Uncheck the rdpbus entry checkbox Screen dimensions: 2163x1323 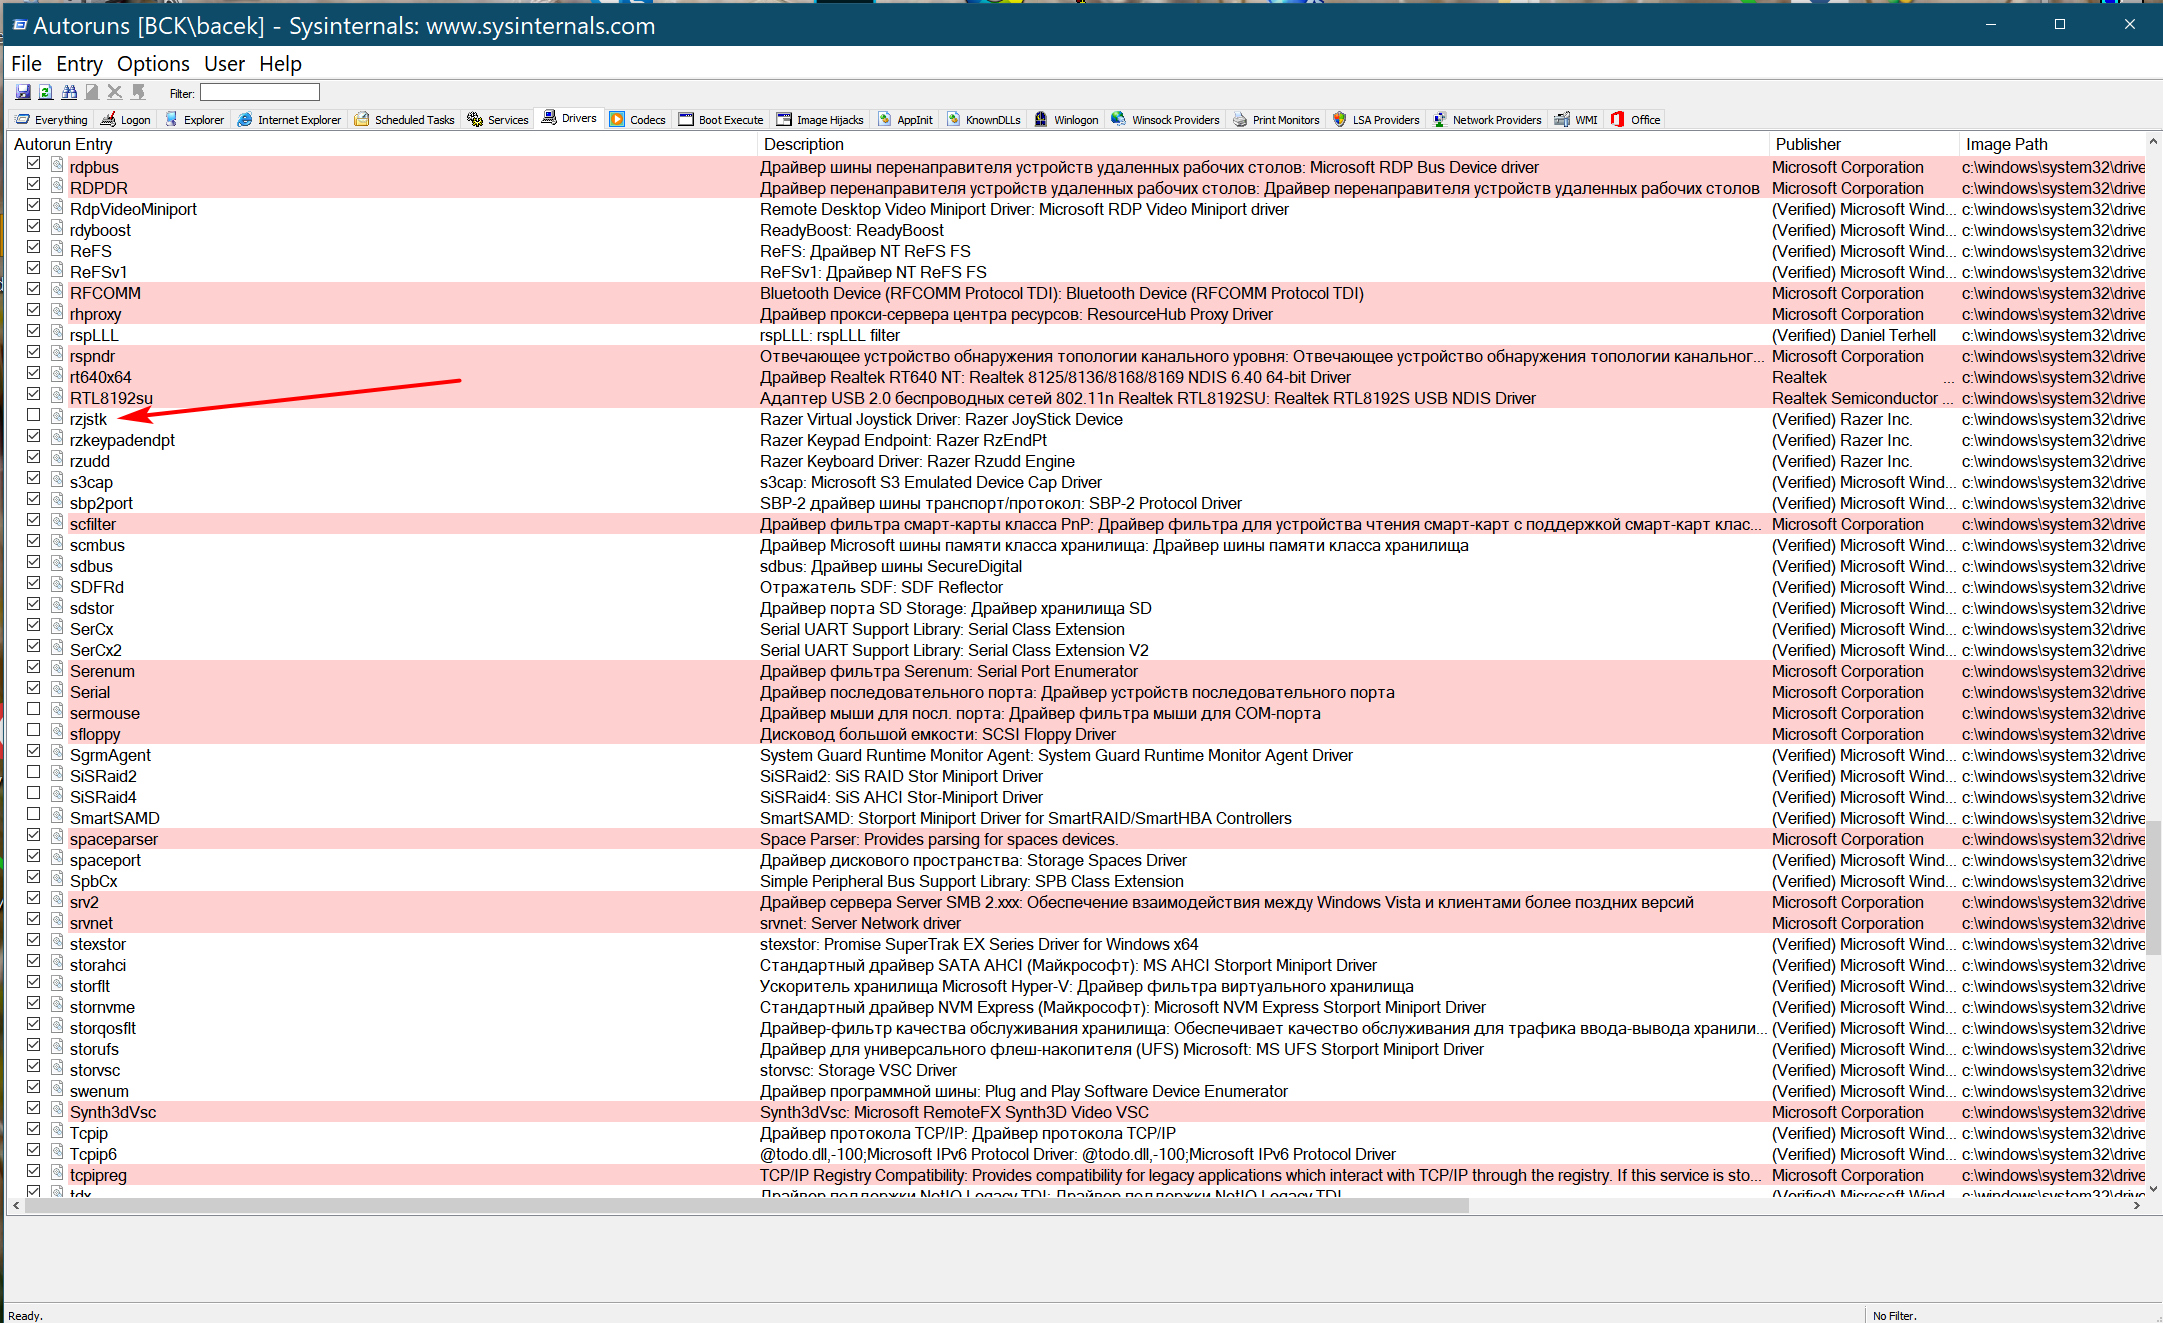point(34,163)
